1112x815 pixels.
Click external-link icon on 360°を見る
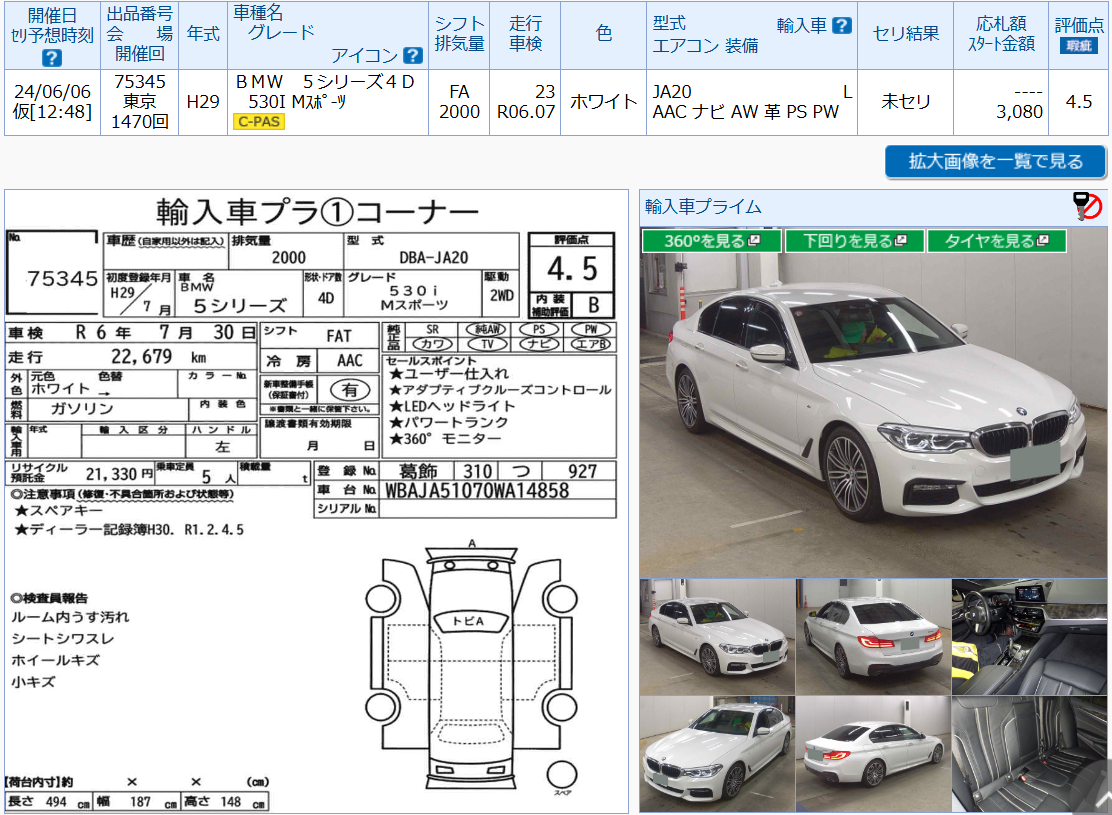point(754,241)
